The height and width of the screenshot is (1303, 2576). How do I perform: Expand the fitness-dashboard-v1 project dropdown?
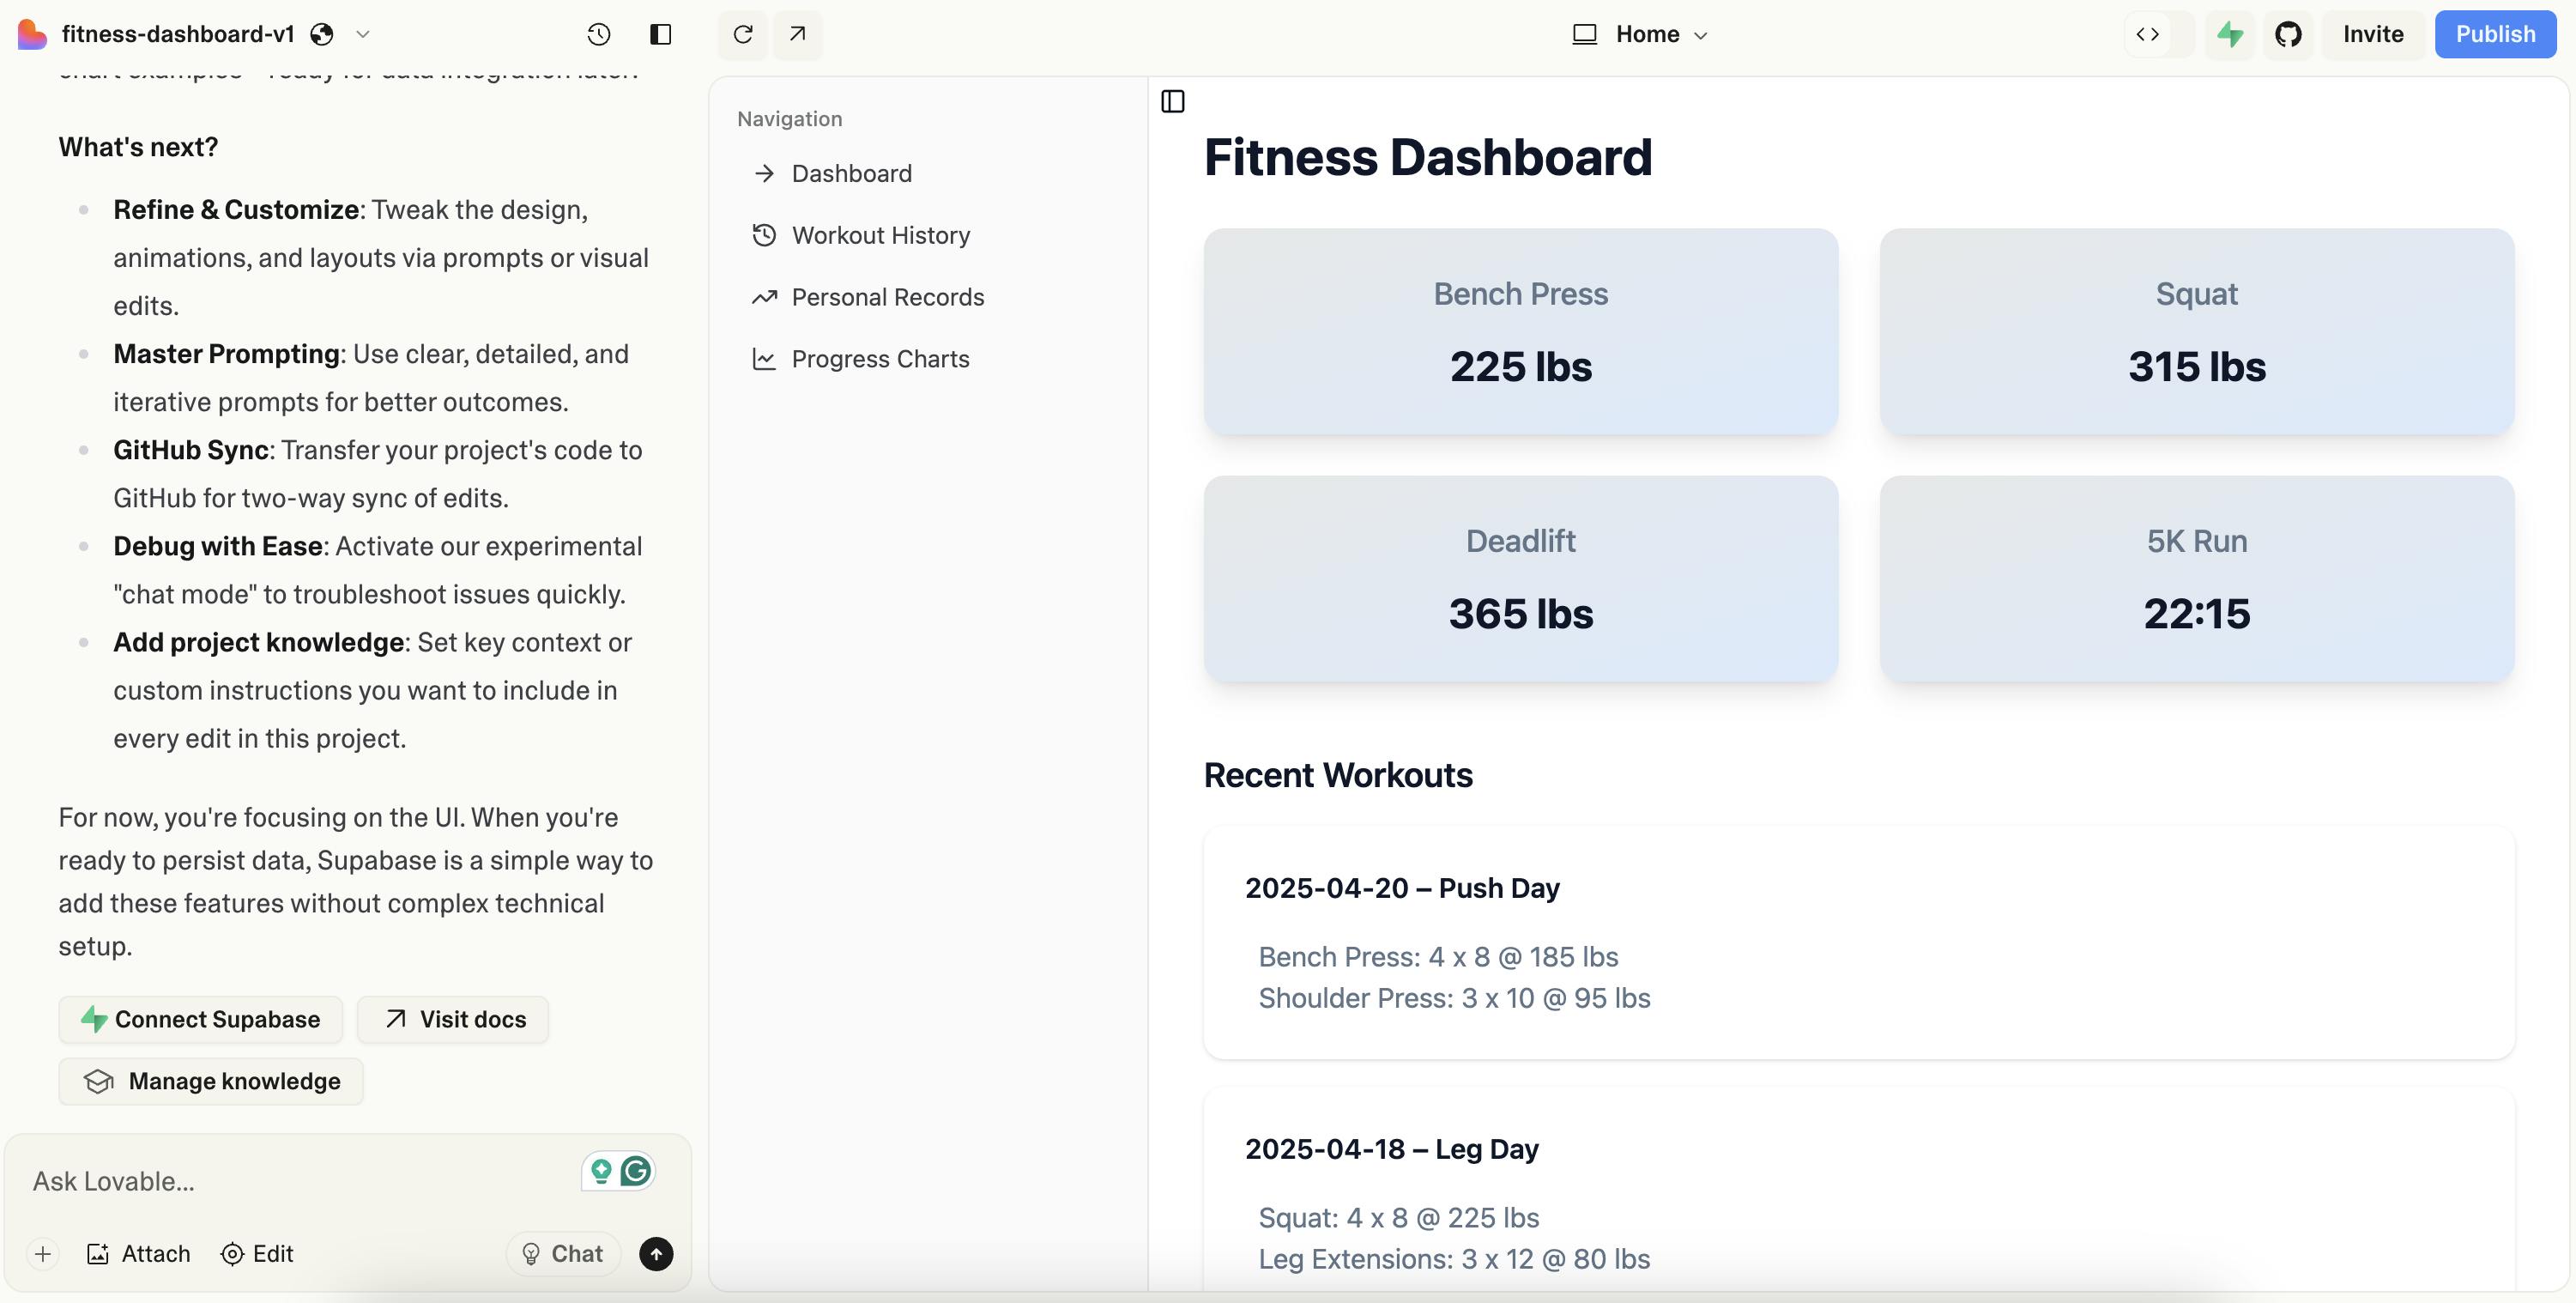tap(363, 34)
